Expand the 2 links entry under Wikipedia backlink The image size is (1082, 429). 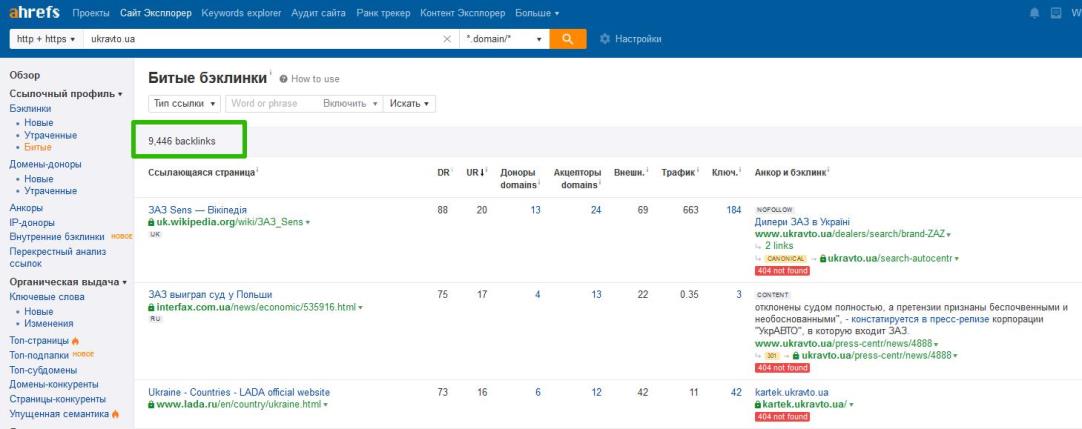tap(779, 246)
